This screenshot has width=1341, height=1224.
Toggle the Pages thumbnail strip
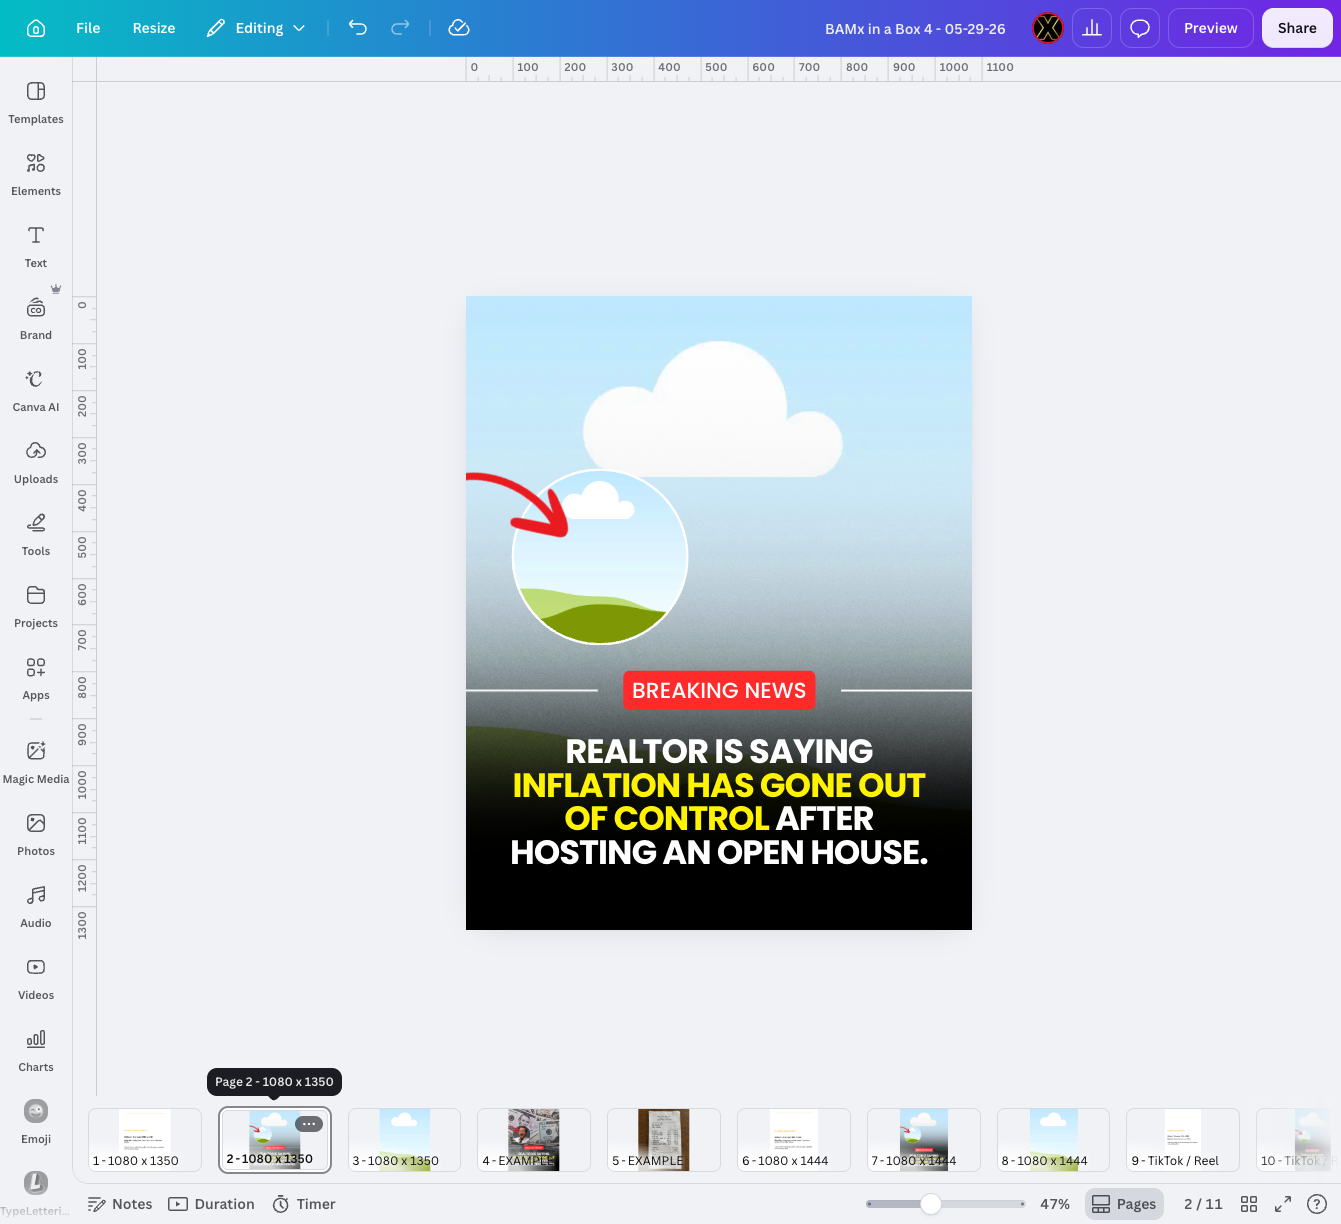click(x=1124, y=1204)
